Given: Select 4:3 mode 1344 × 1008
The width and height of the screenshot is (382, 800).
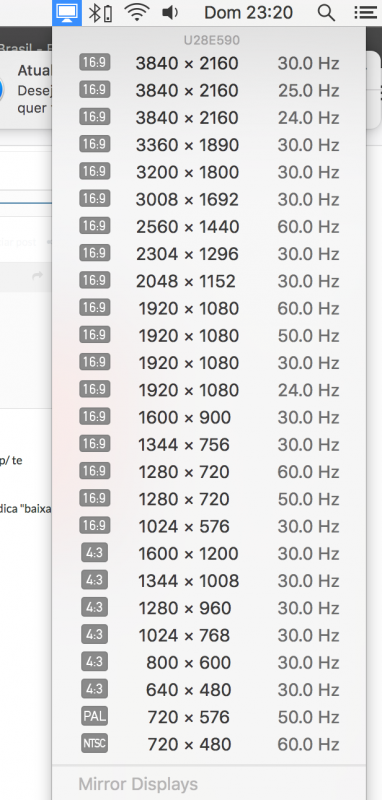Looking at the screenshot, I should (x=209, y=581).
